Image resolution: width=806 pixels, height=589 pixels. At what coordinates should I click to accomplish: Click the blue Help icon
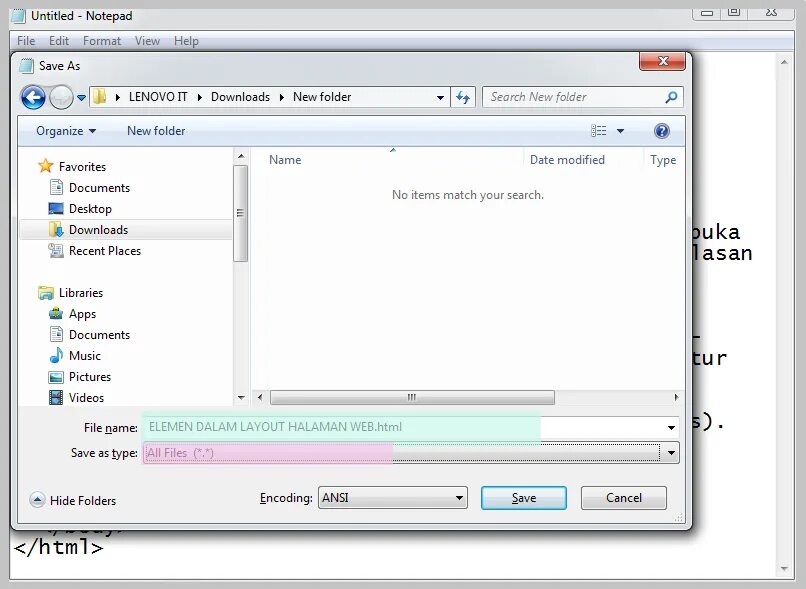click(662, 131)
